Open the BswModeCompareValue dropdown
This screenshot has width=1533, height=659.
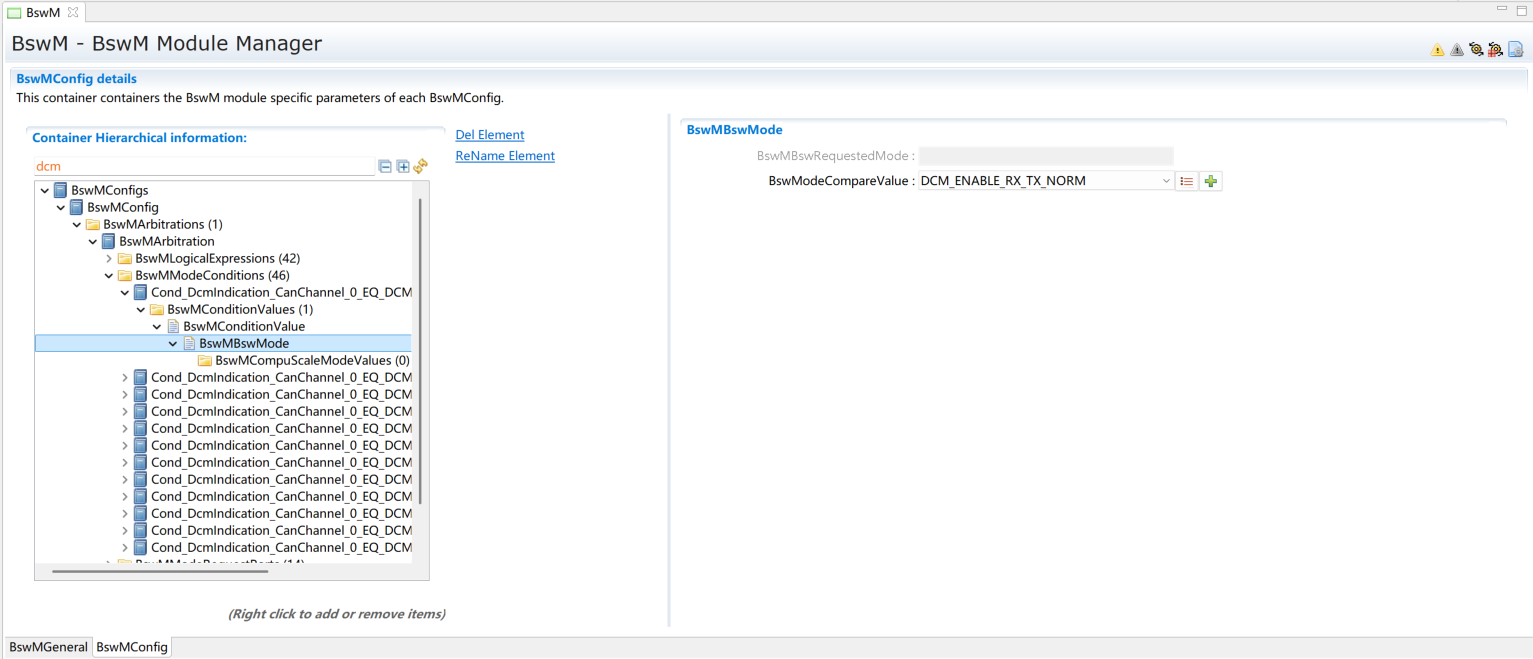click(x=1166, y=181)
